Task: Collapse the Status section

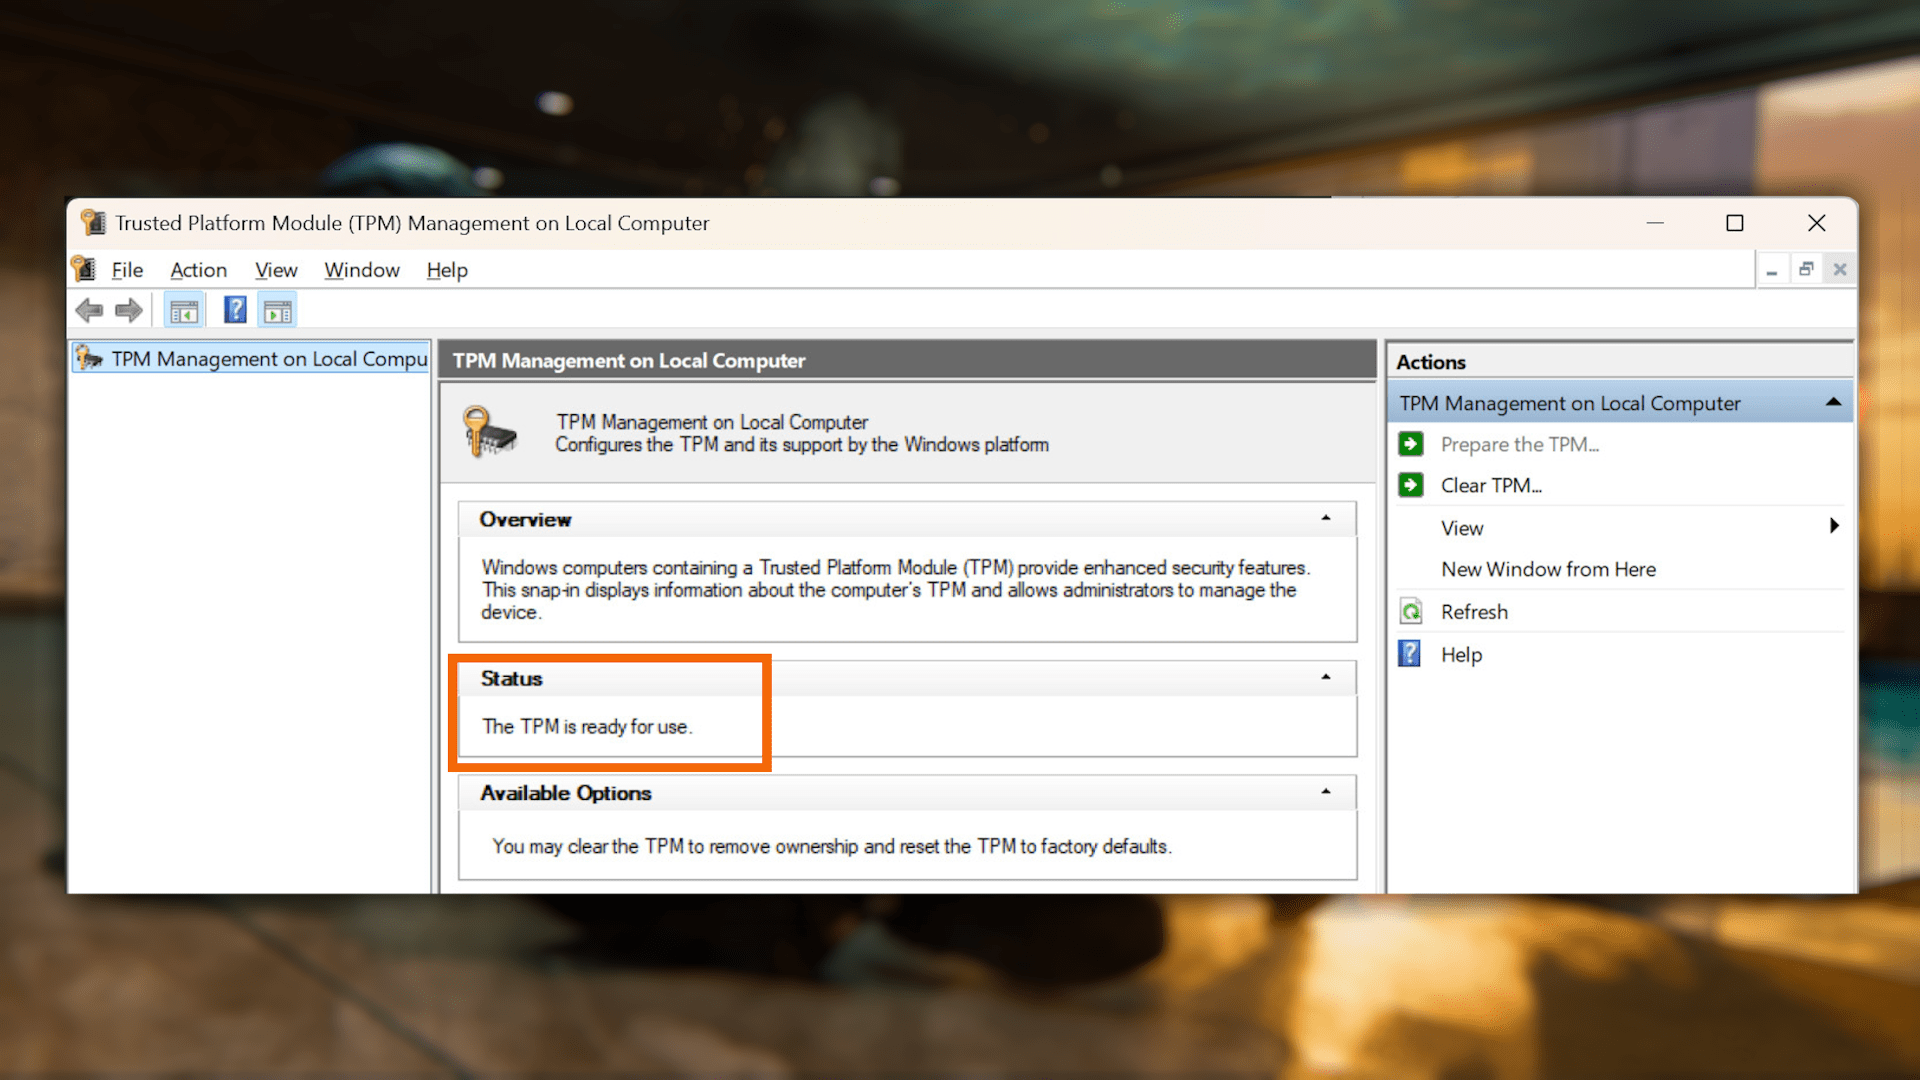Action: pyautogui.click(x=1326, y=677)
